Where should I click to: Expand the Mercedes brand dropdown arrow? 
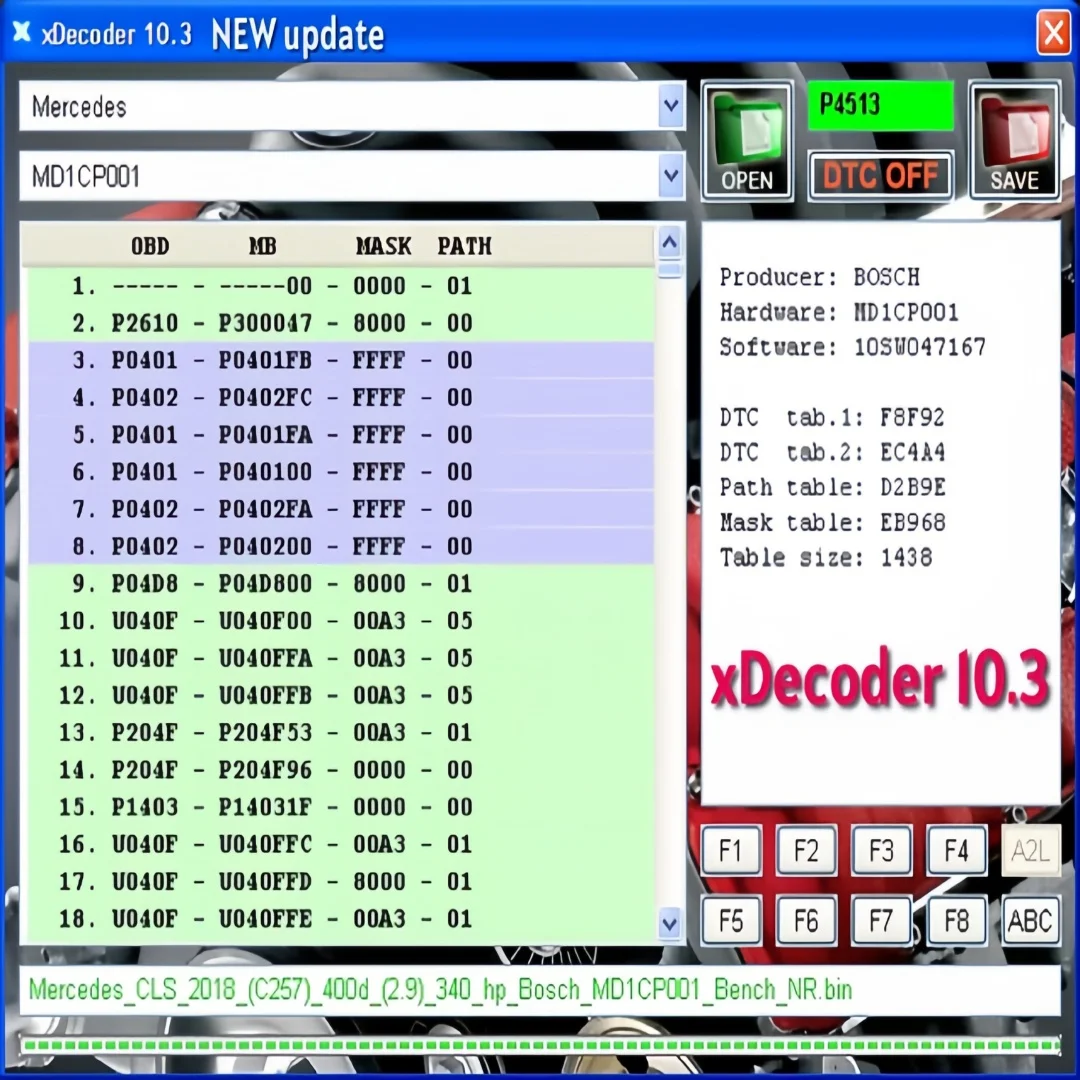[x=671, y=106]
